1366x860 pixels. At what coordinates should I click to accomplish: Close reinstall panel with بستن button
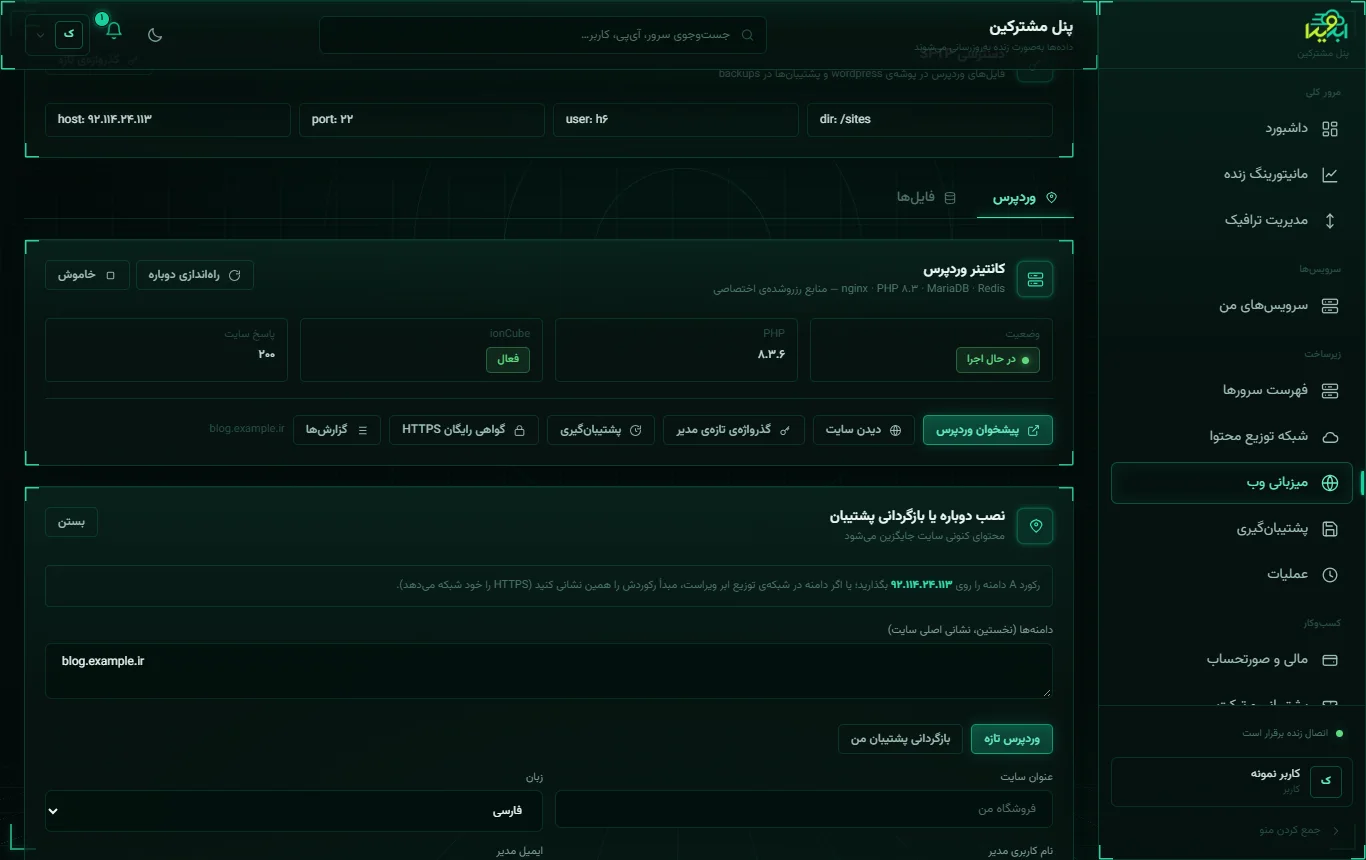pos(71,522)
